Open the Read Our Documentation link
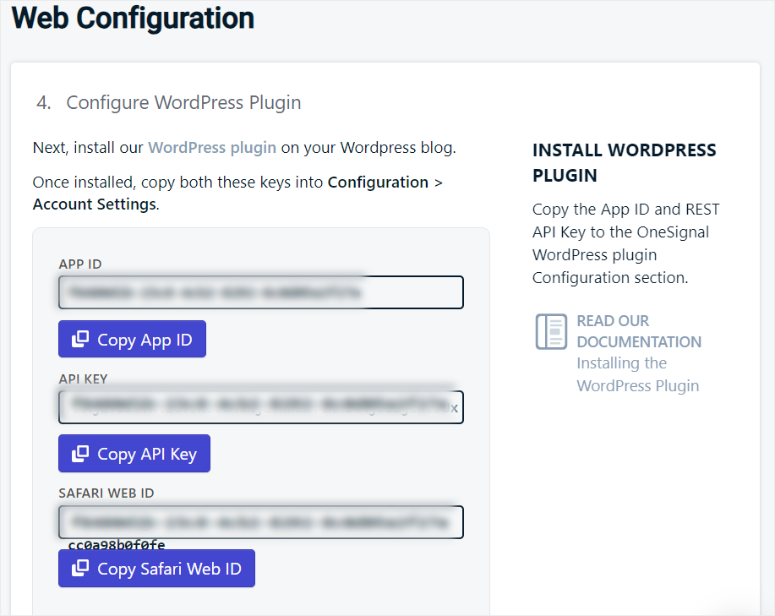 639,331
